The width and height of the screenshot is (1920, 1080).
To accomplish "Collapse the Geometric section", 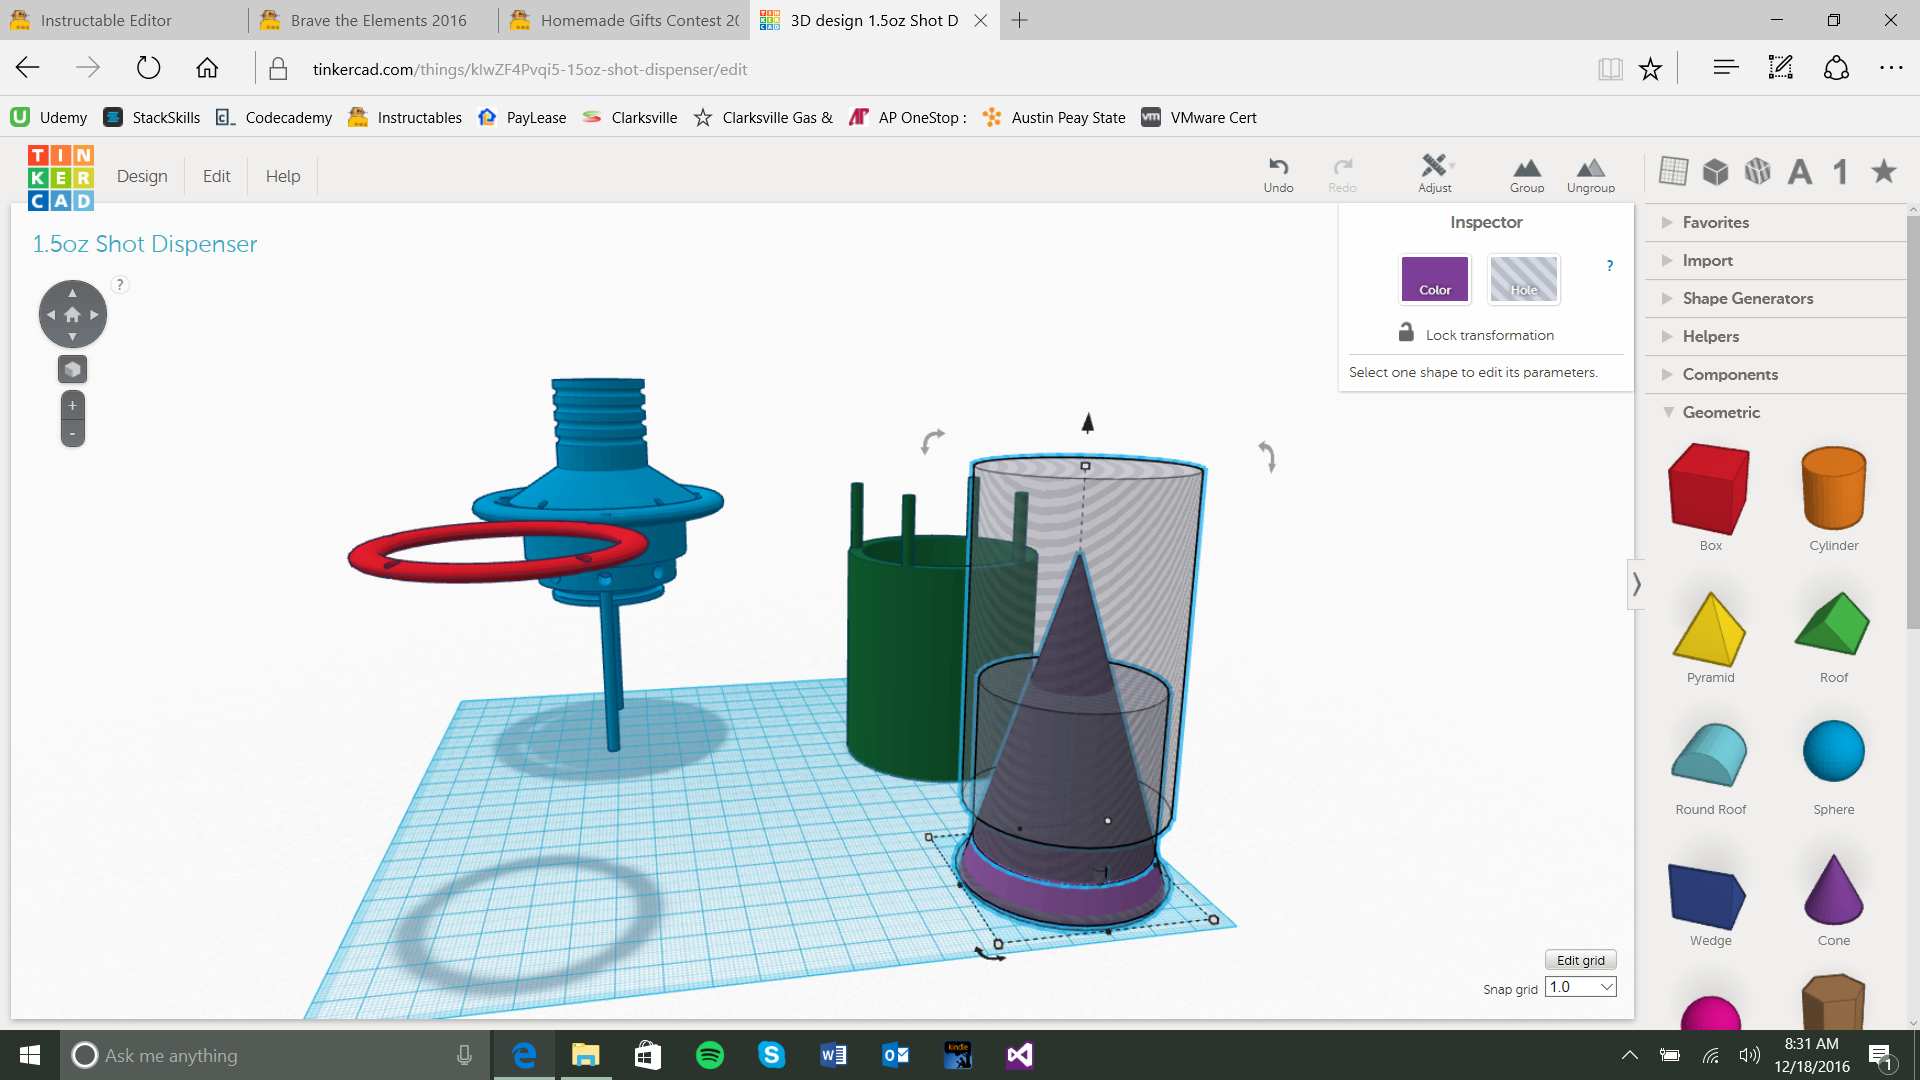I will coord(1720,412).
